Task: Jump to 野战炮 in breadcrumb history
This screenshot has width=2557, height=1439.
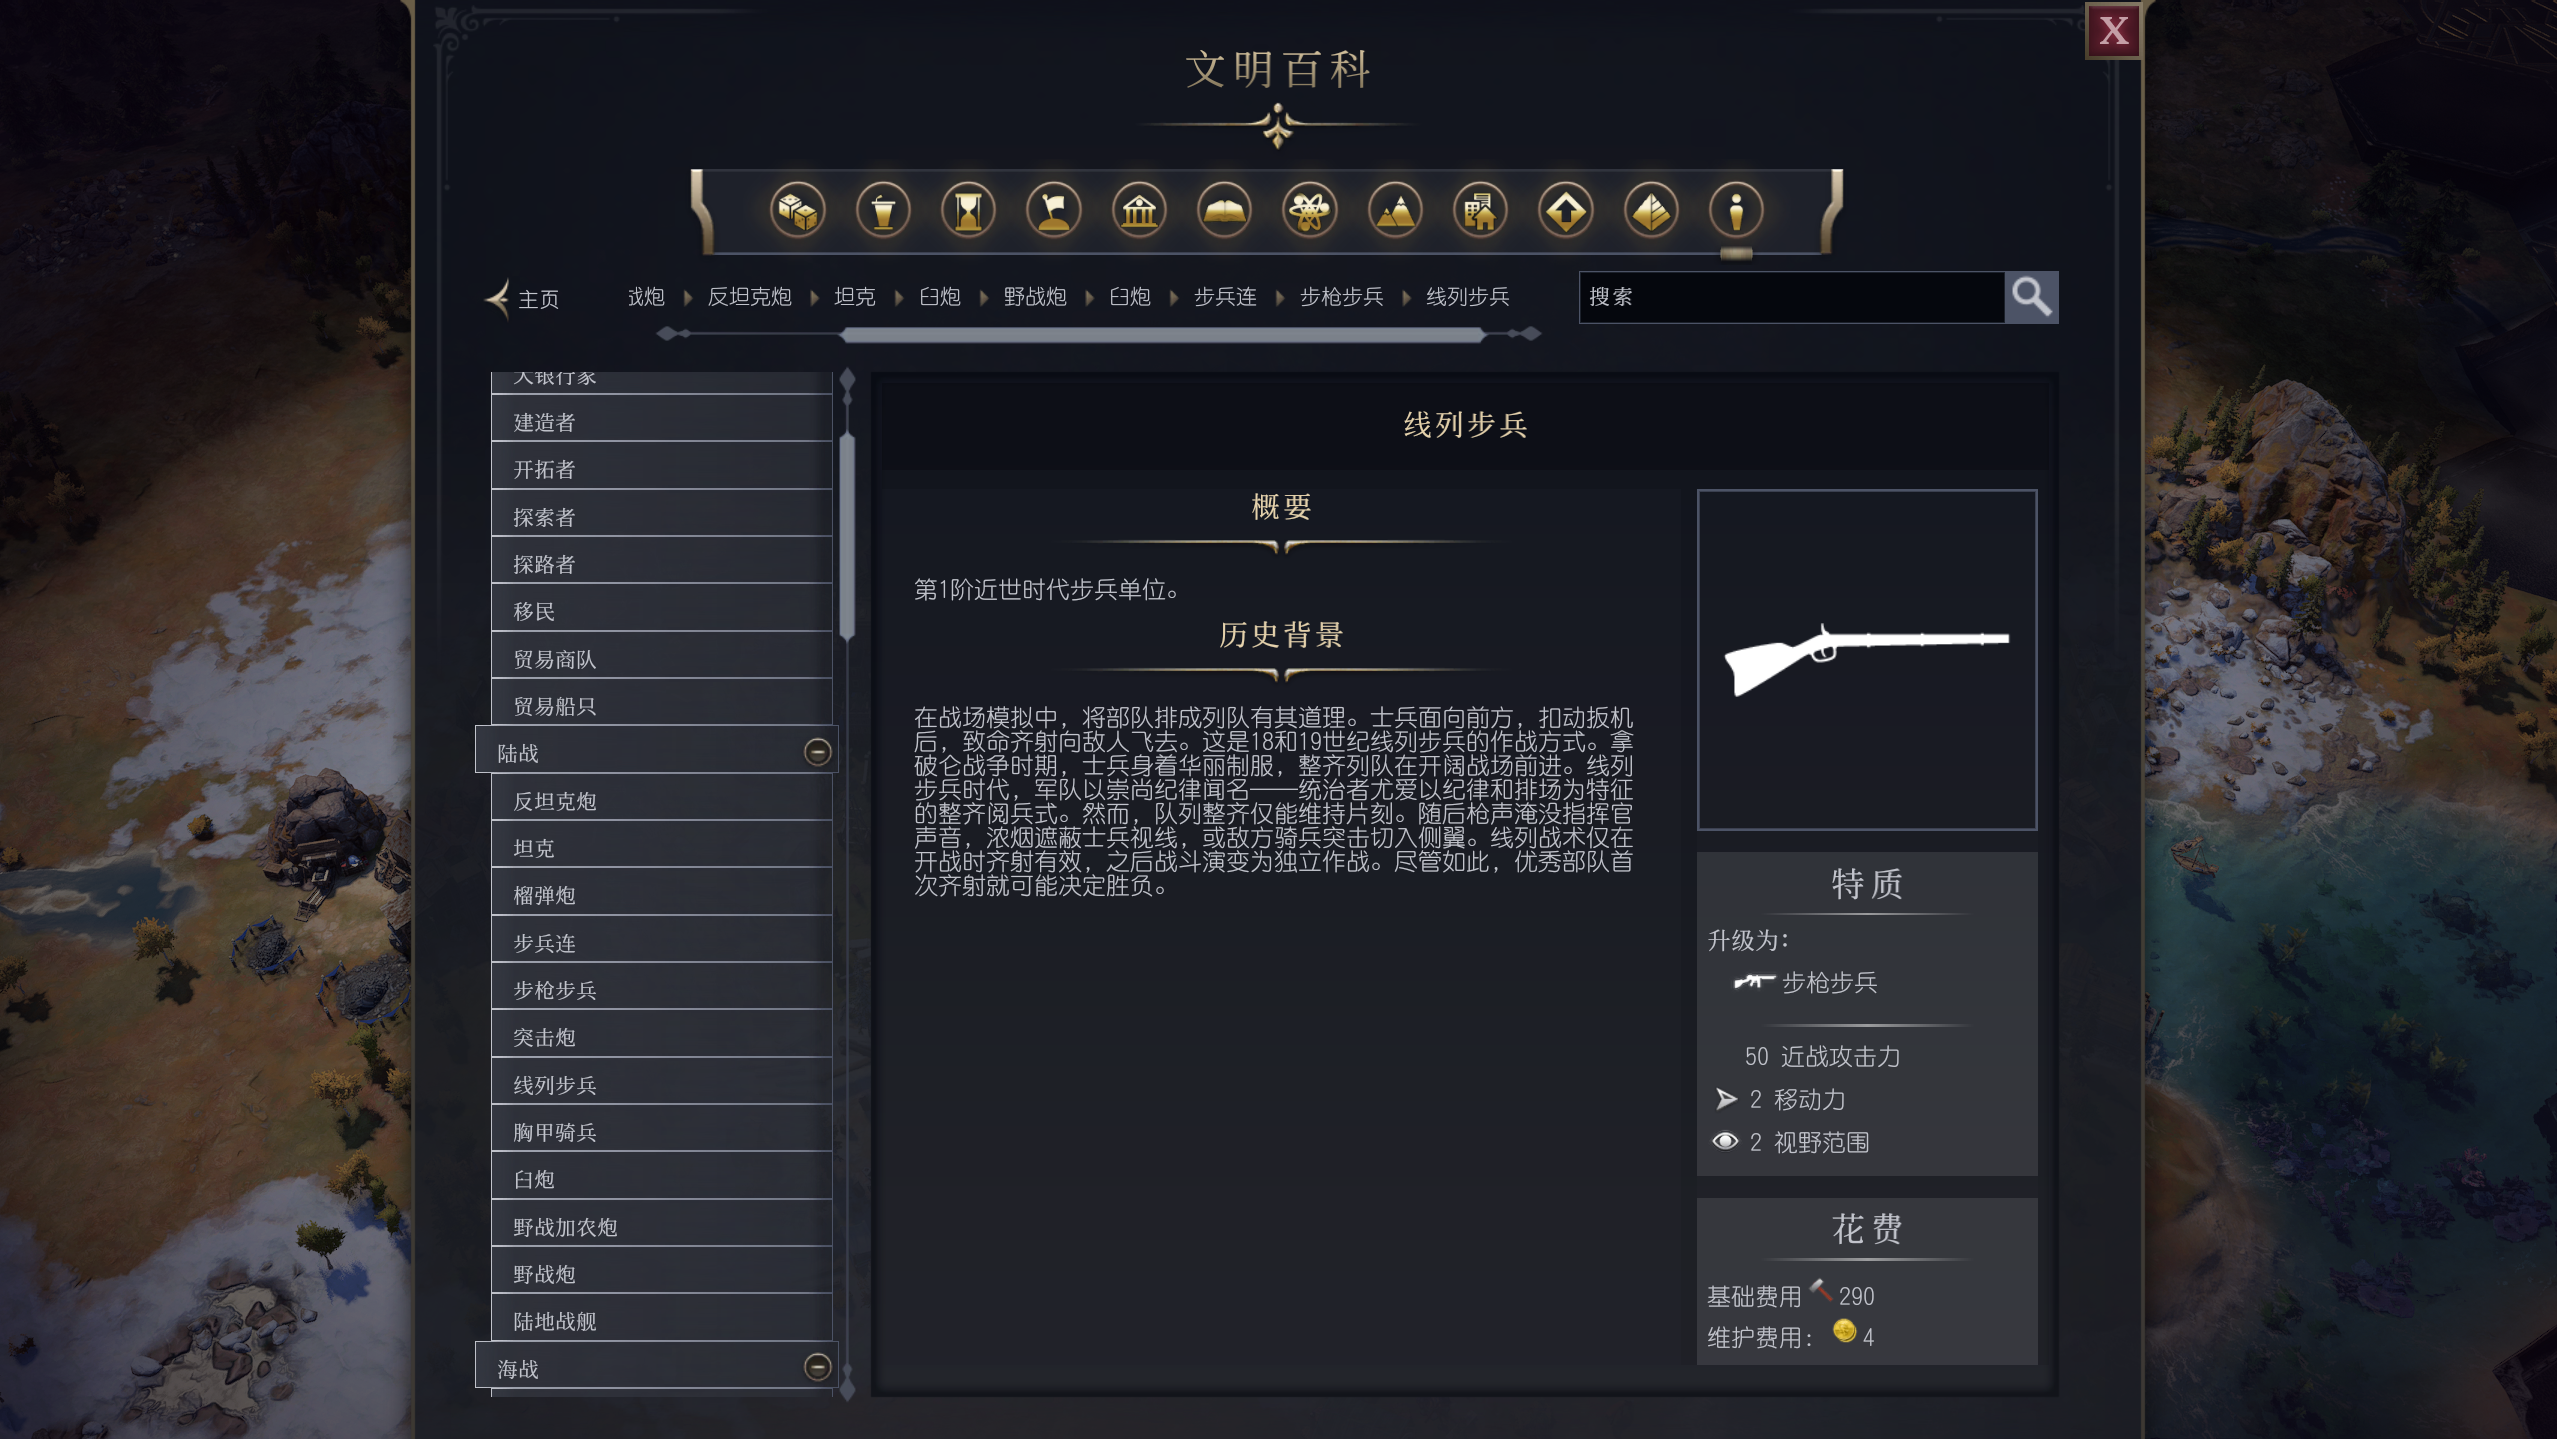Action: pyautogui.click(x=1035, y=297)
